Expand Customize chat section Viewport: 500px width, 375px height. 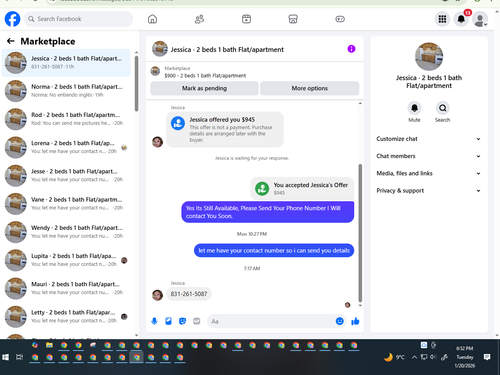(x=429, y=139)
